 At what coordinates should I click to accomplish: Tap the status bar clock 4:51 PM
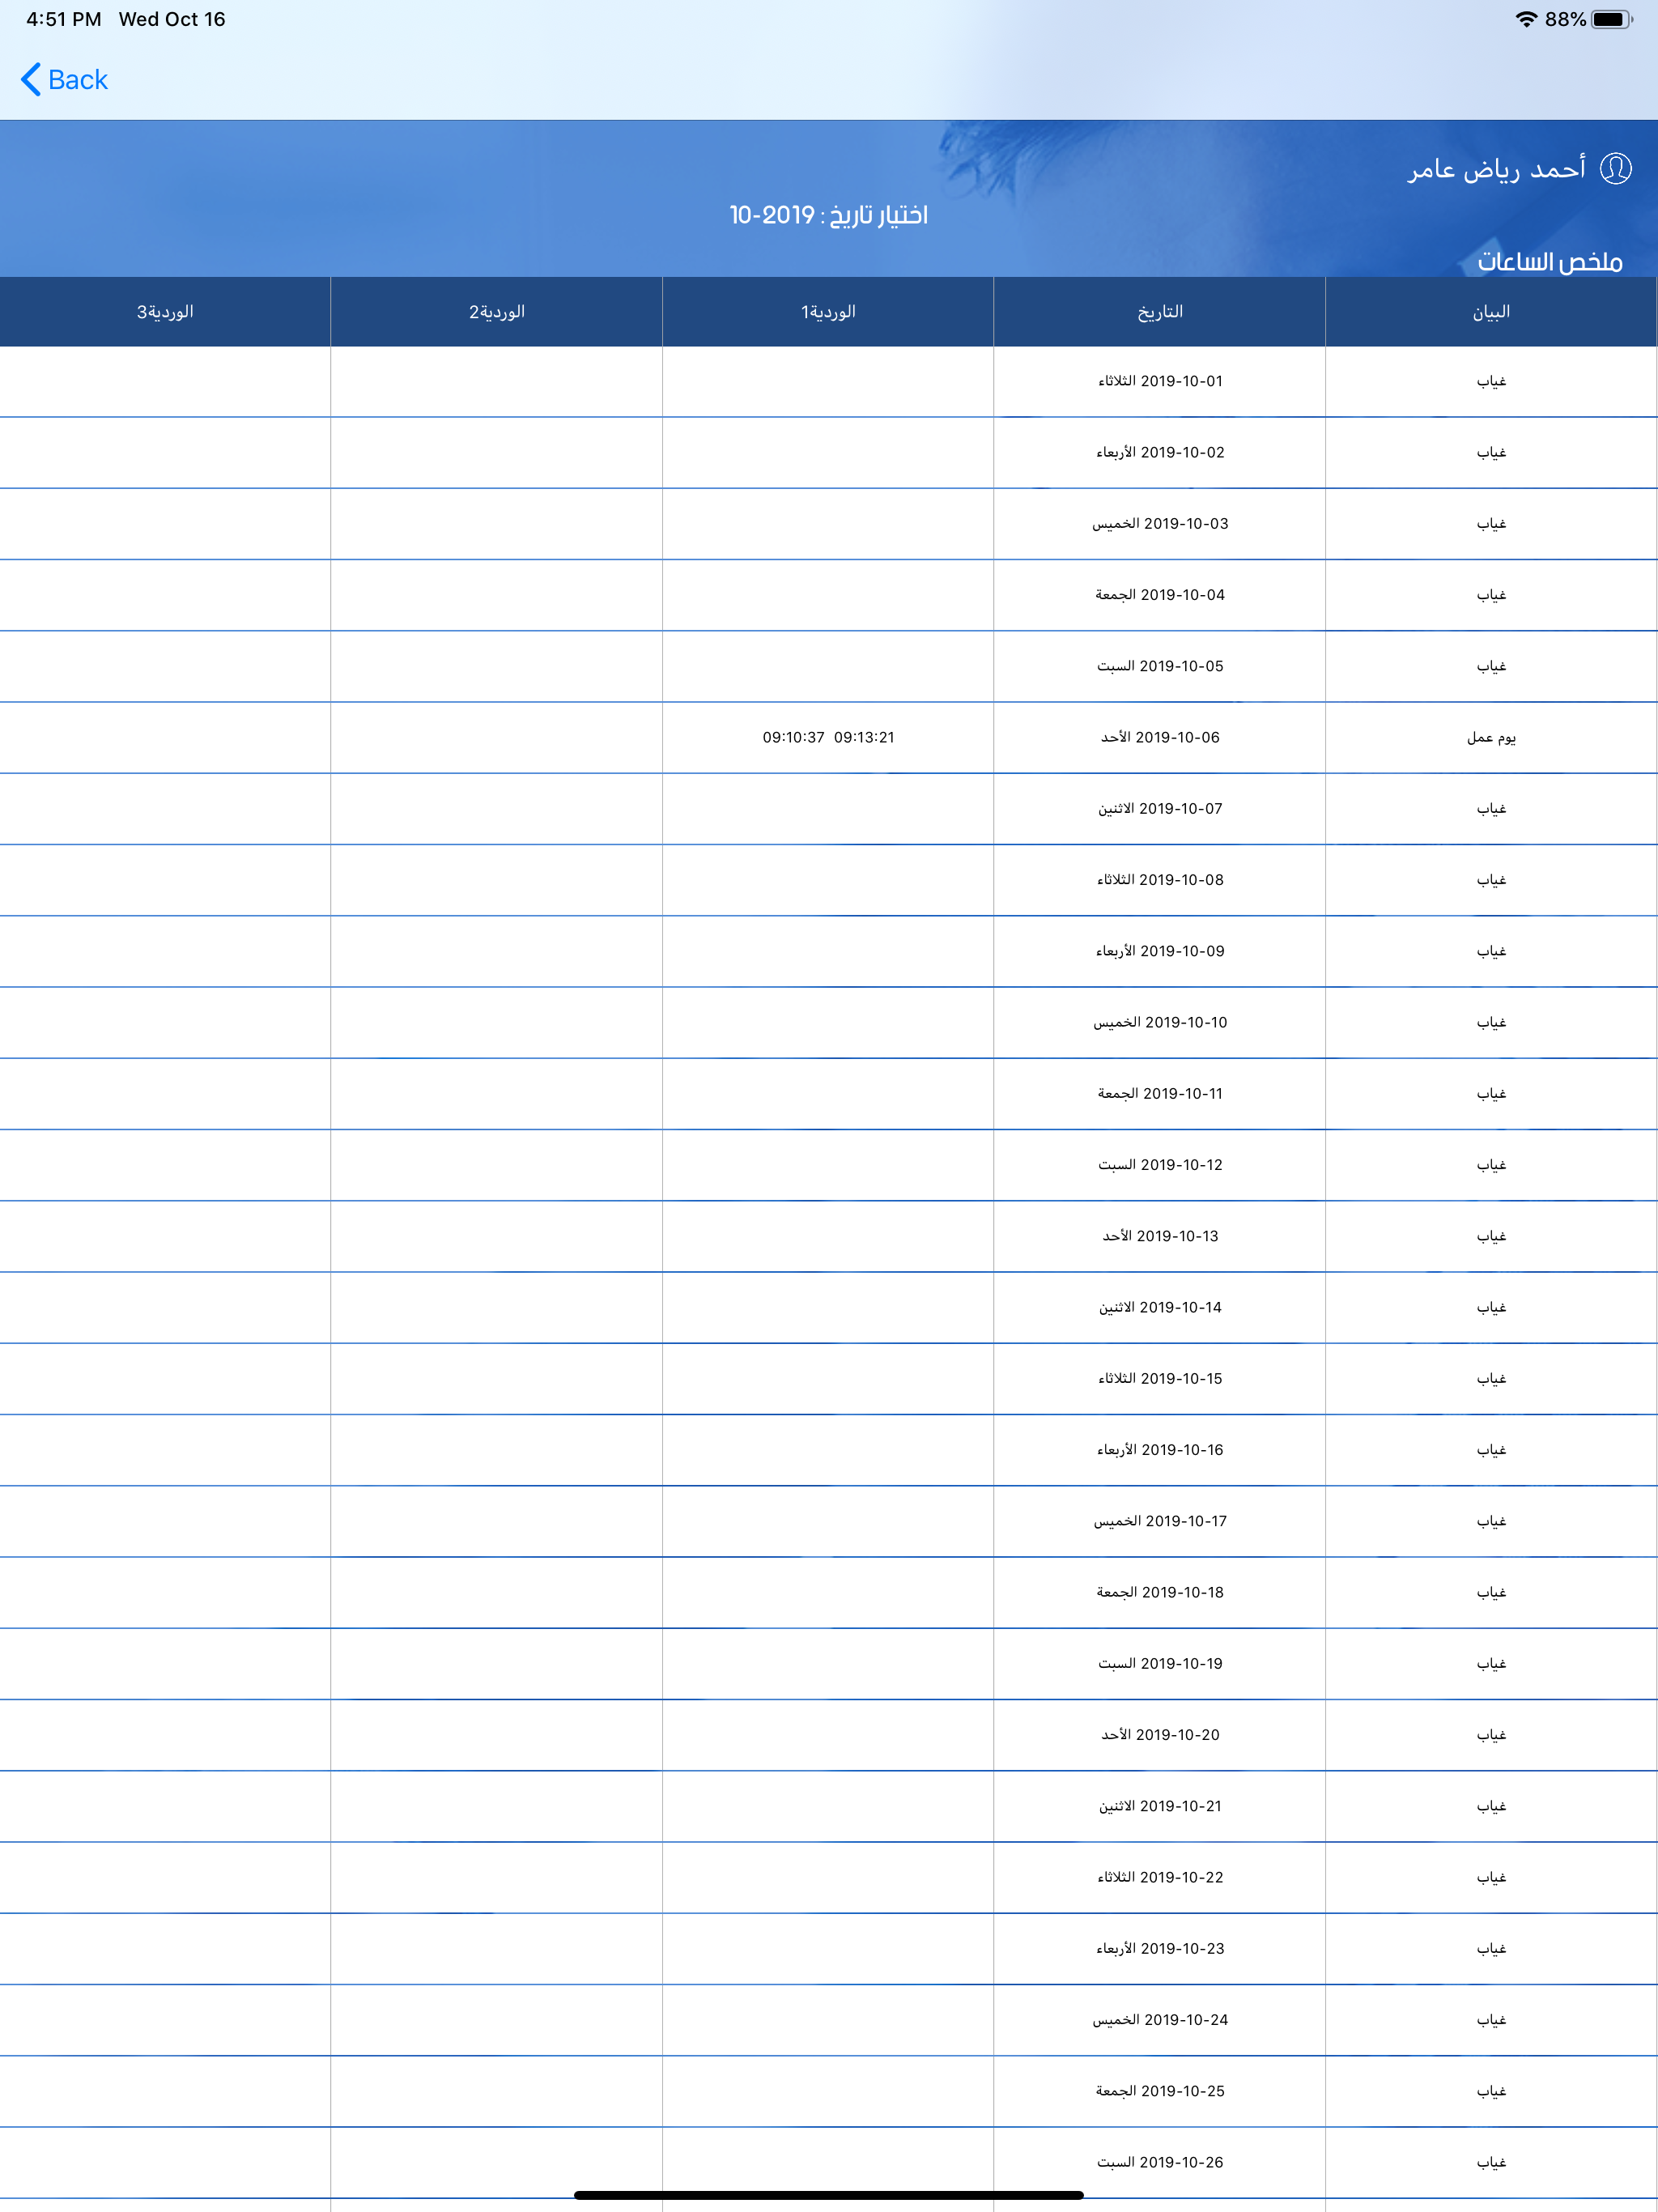pyautogui.click(x=64, y=19)
